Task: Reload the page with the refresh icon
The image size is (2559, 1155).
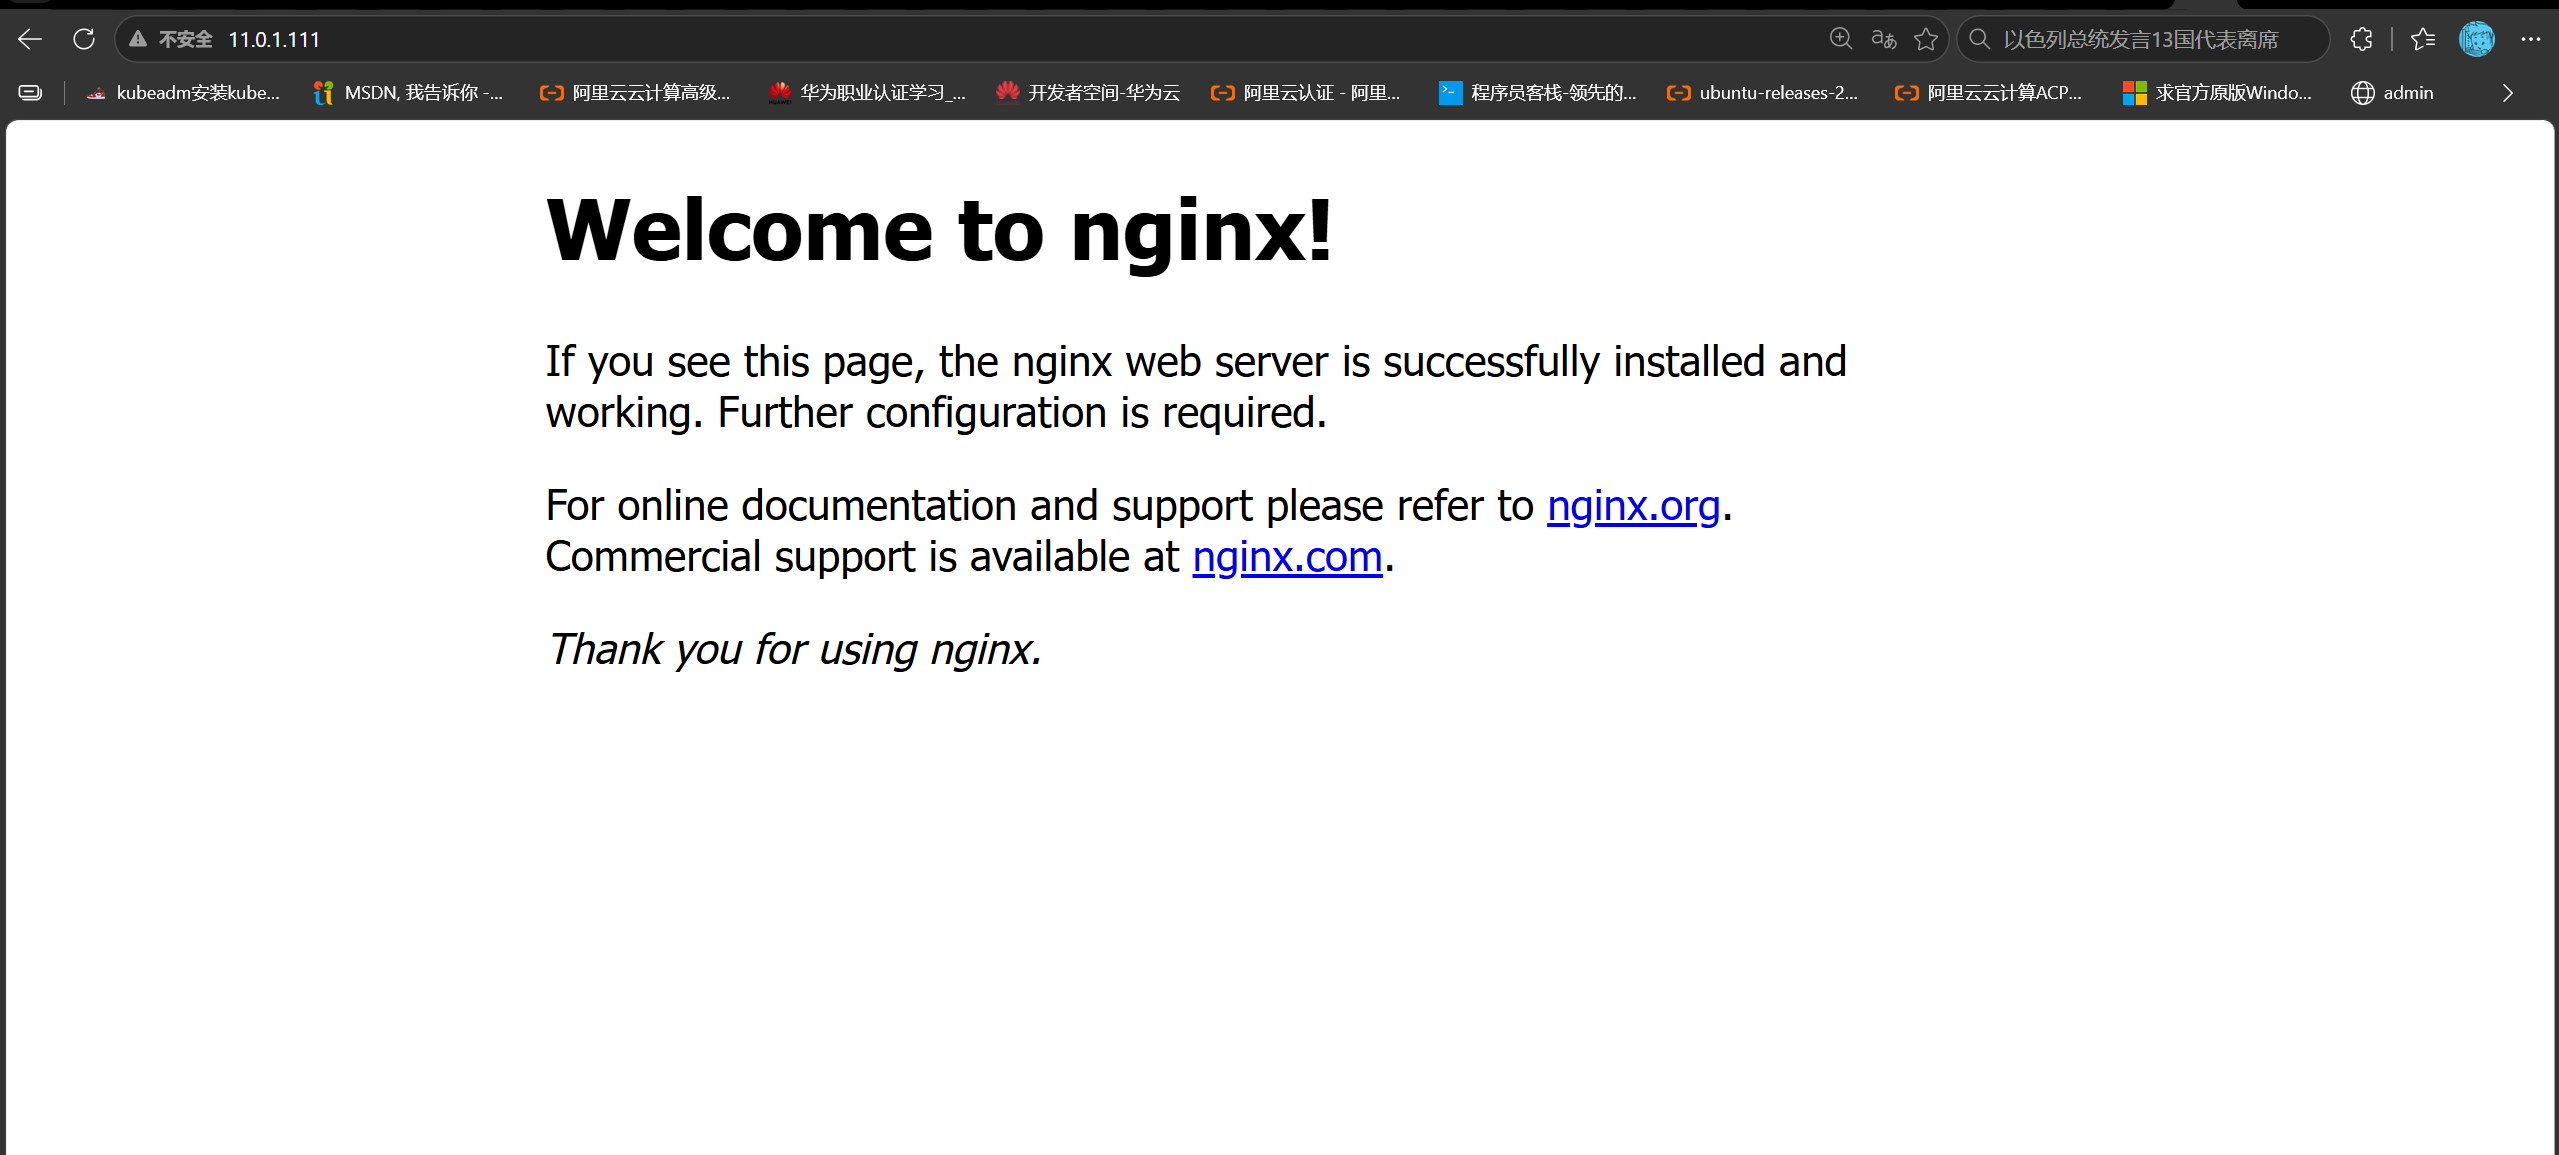Action: [84, 39]
